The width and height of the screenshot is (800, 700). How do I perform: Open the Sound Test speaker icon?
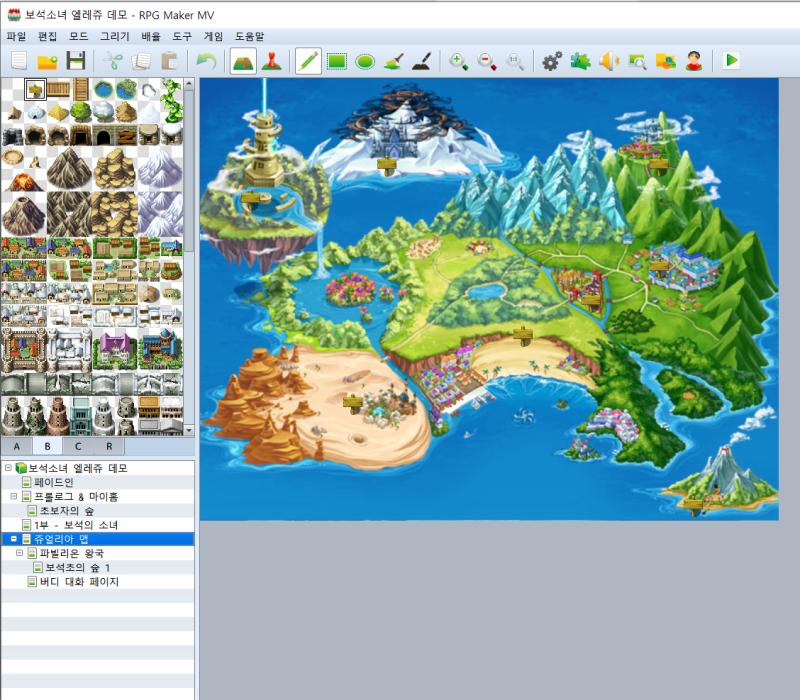tap(609, 61)
